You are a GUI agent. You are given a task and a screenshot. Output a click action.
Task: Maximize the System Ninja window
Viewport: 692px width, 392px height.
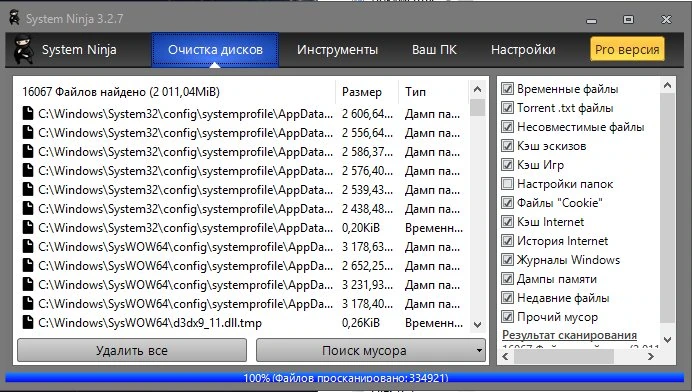(628, 19)
